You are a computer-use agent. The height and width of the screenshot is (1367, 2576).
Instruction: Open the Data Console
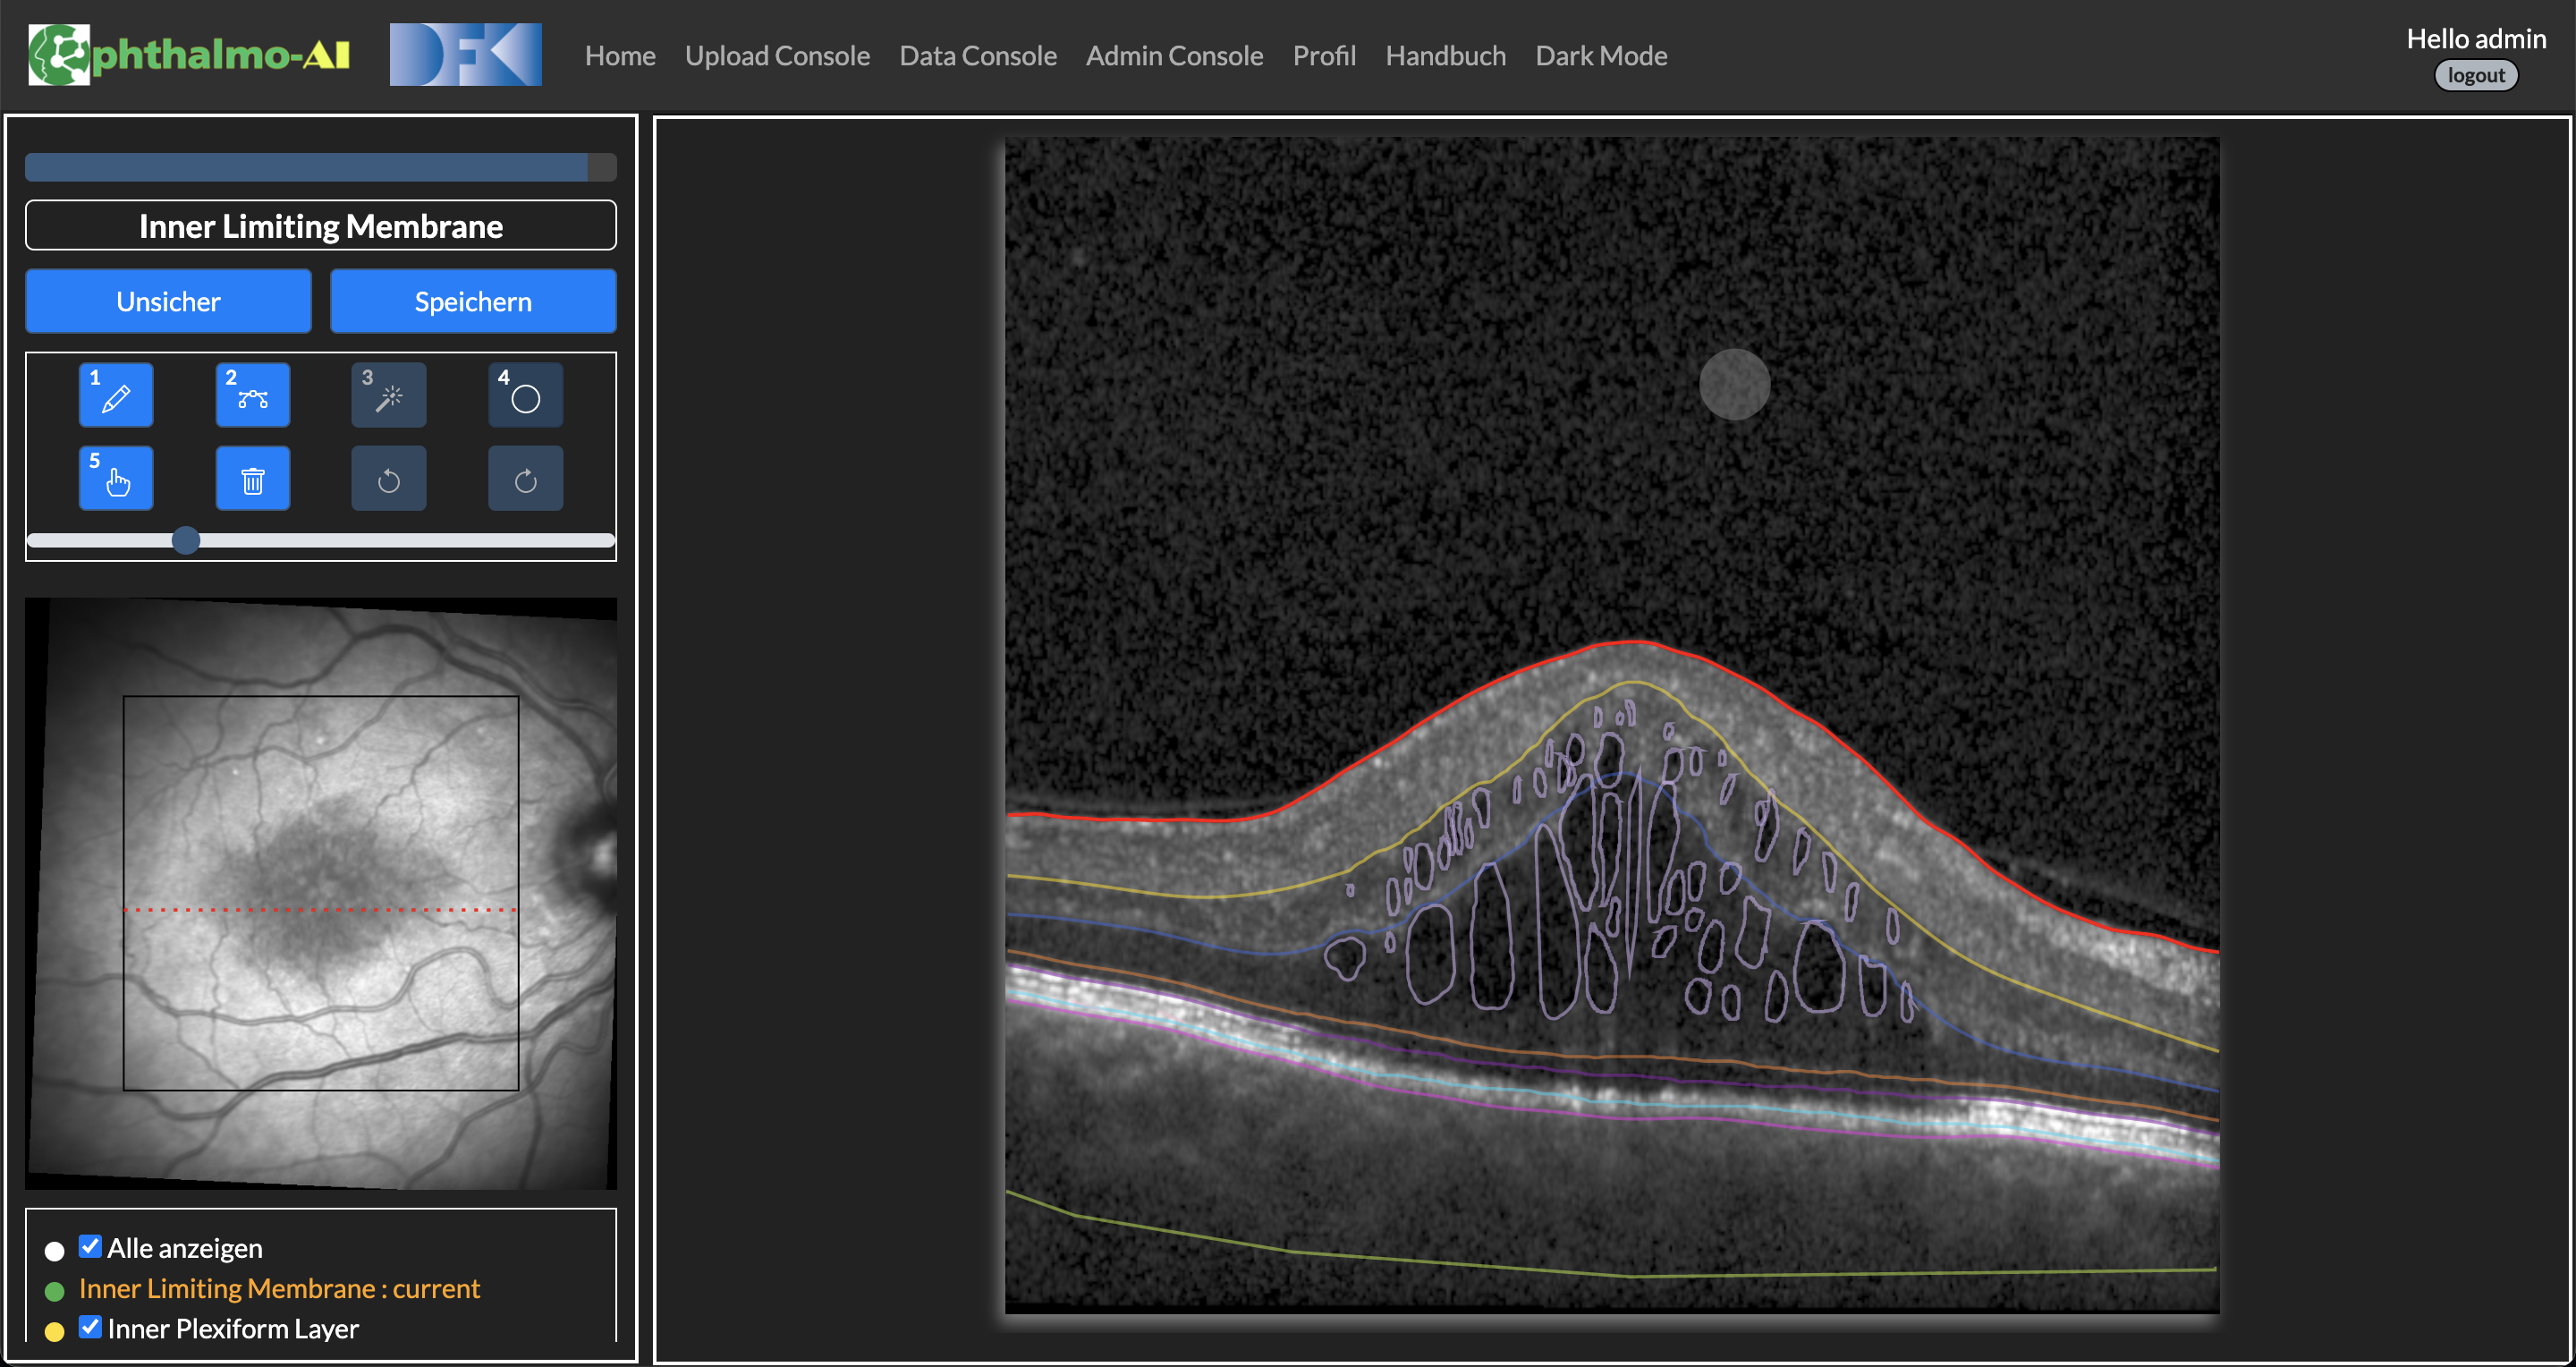pyautogui.click(x=978, y=55)
